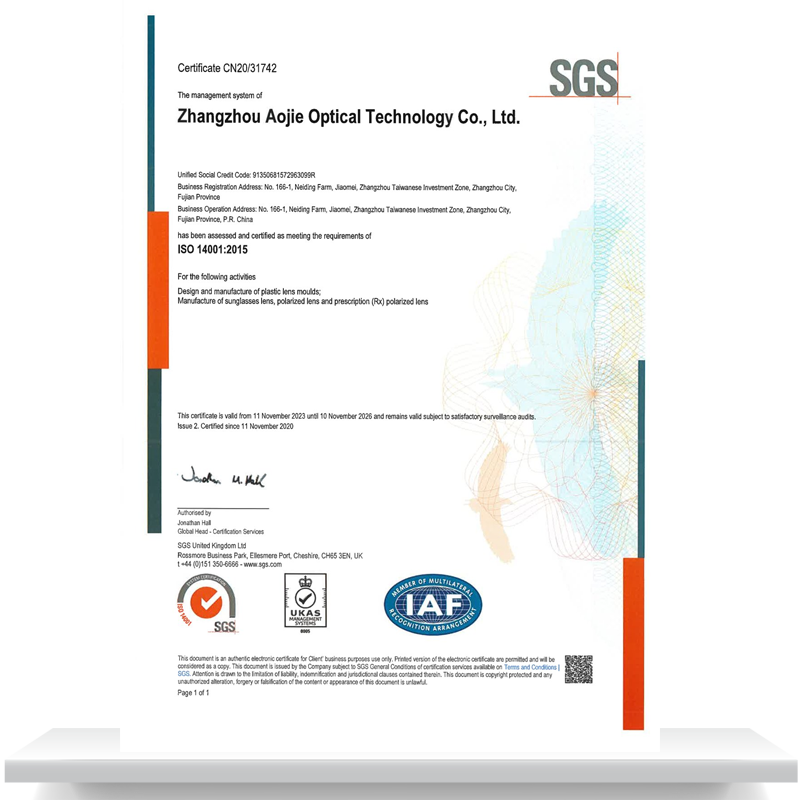
Task: Click the SGS ISO 14001 certification badge
Action: [207, 604]
